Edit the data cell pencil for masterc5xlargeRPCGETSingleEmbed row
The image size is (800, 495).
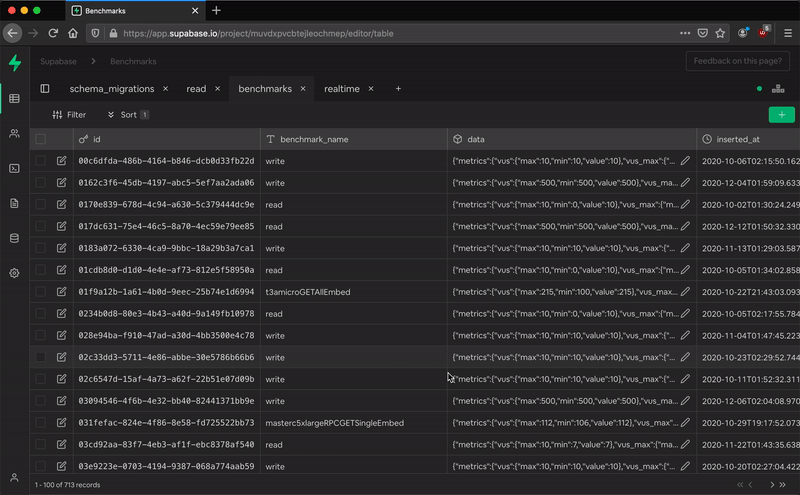pyautogui.click(x=685, y=423)
